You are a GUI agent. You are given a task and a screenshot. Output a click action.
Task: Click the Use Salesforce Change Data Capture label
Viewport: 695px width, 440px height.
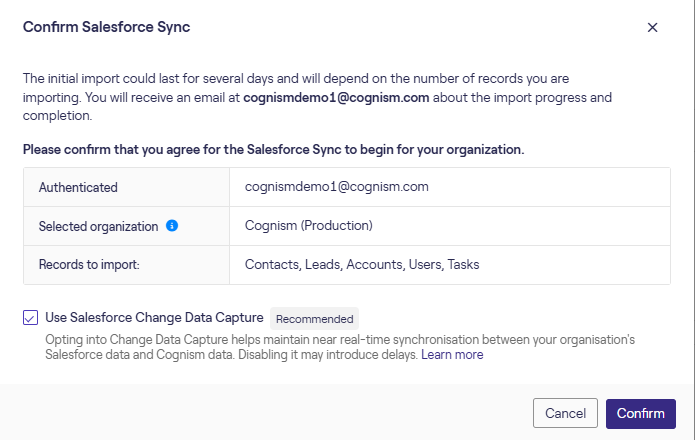(x=155, y=318)
